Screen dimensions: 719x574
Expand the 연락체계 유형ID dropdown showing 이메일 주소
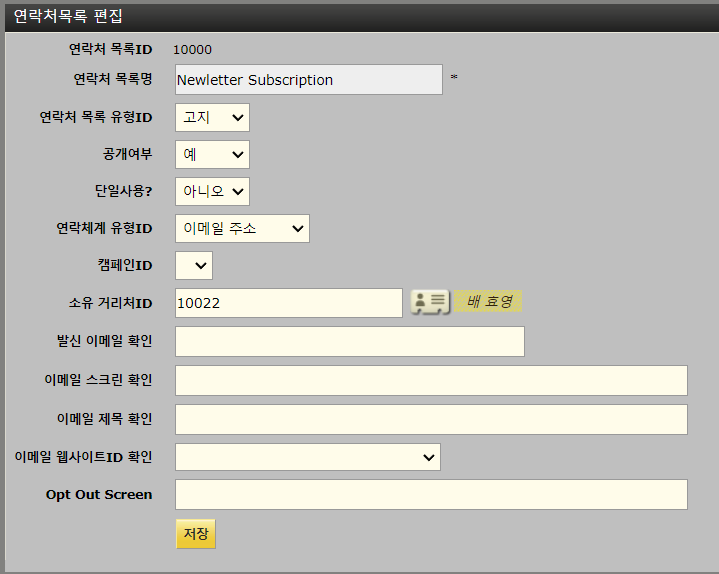coord(242,228)
